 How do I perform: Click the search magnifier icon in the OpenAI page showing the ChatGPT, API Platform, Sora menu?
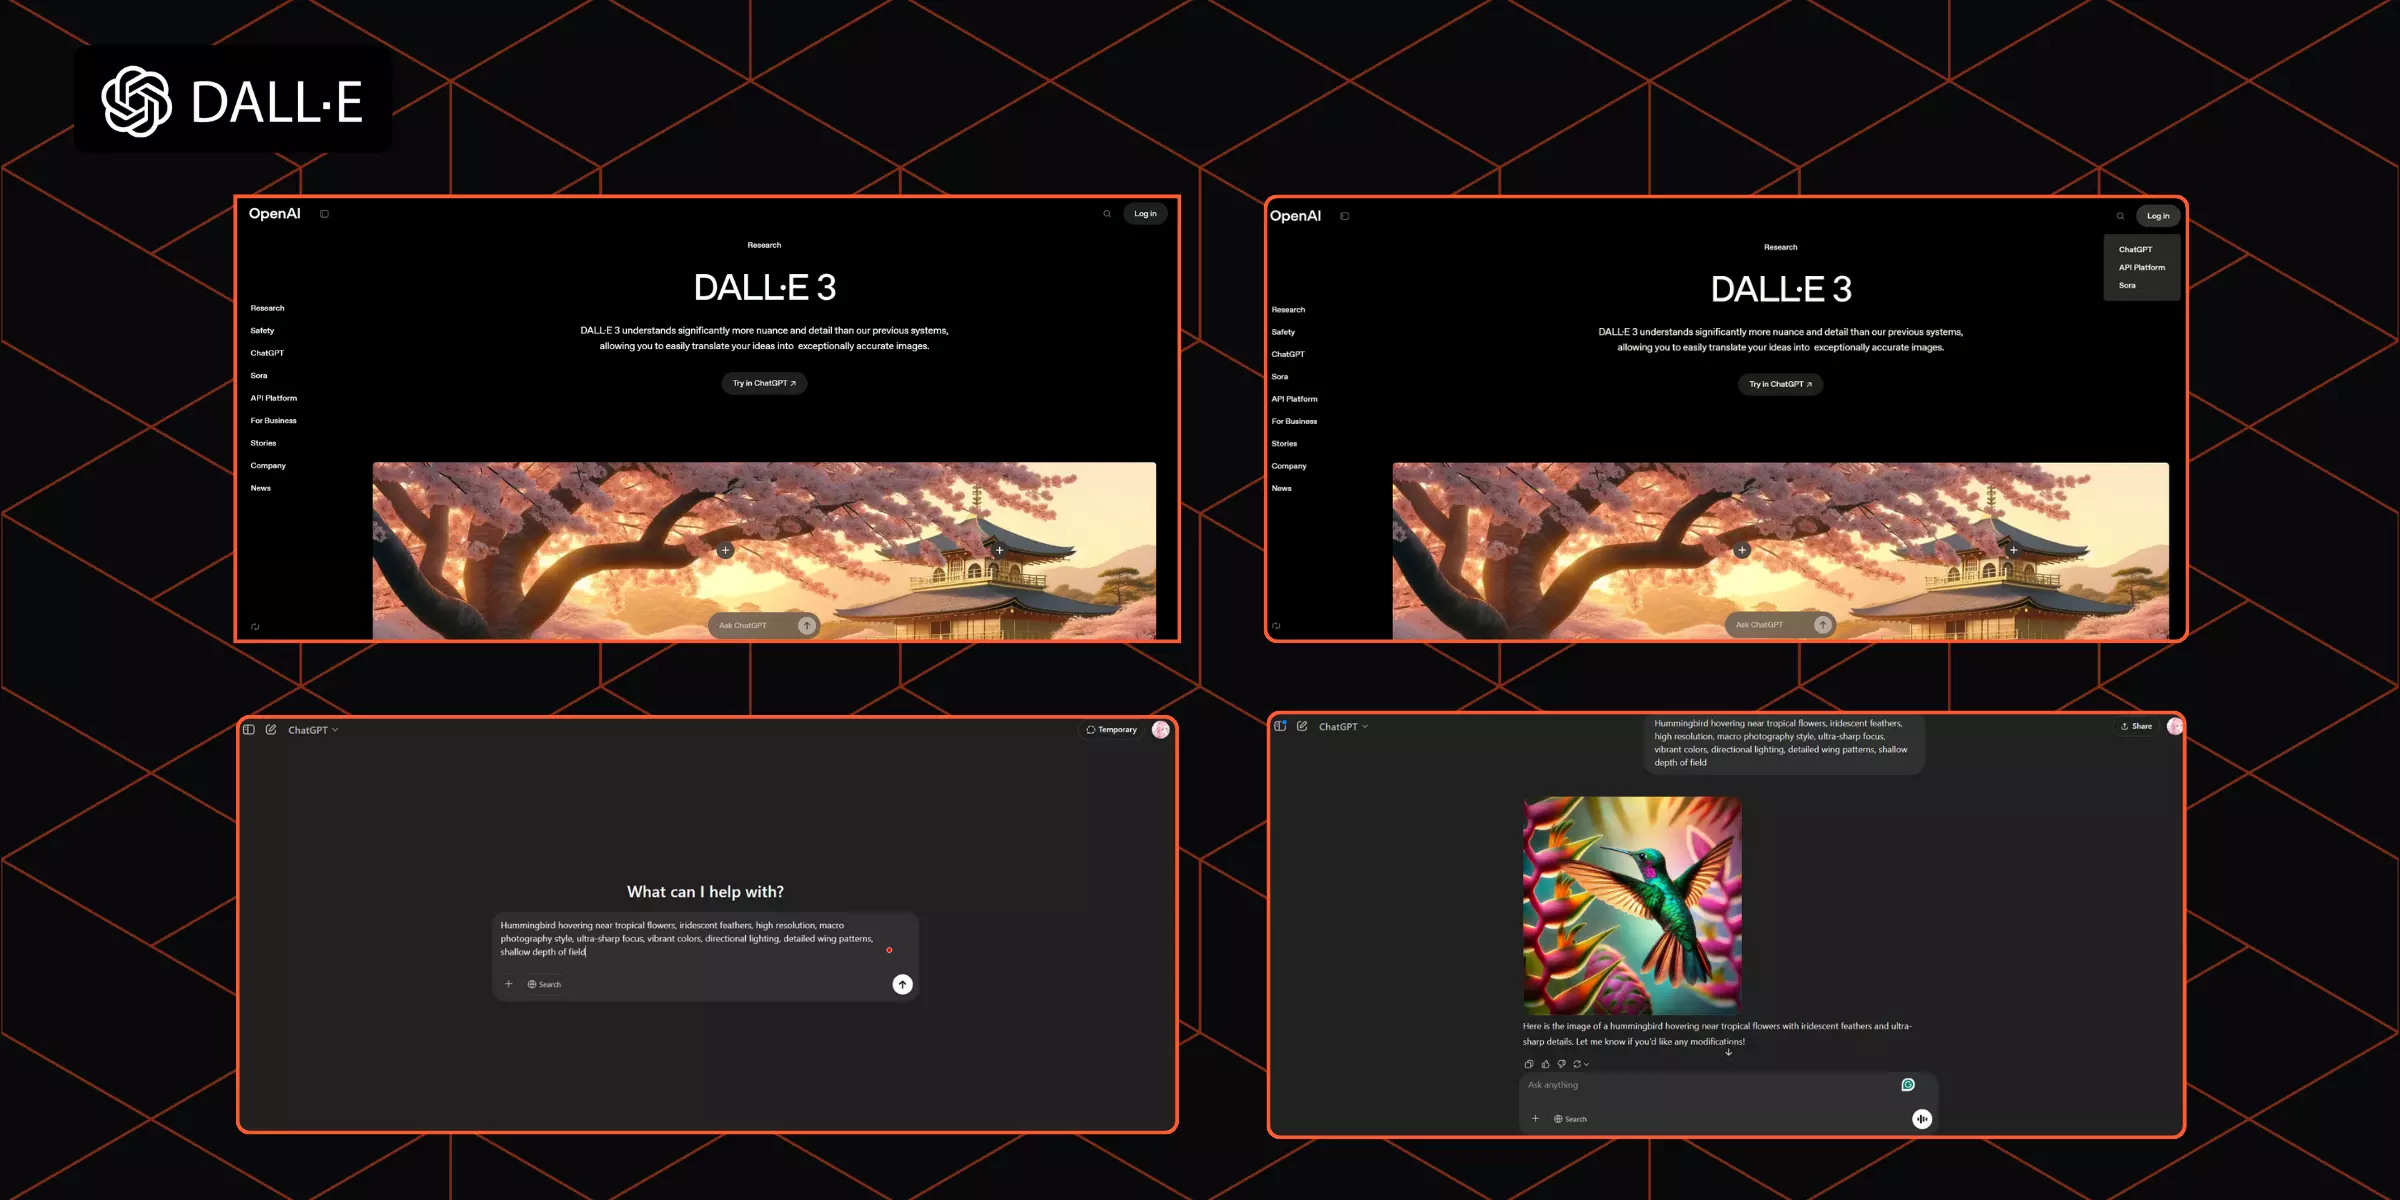2120,216
